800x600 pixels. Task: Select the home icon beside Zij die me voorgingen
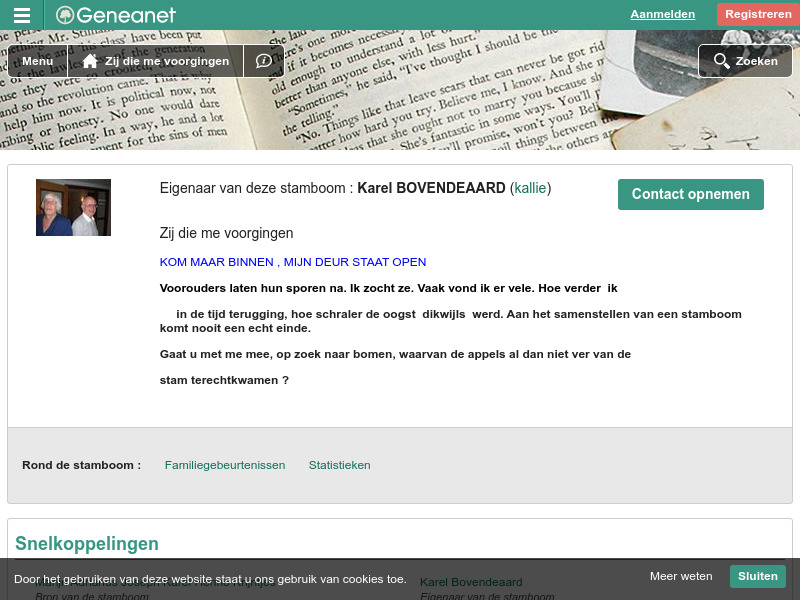(88, 61)
